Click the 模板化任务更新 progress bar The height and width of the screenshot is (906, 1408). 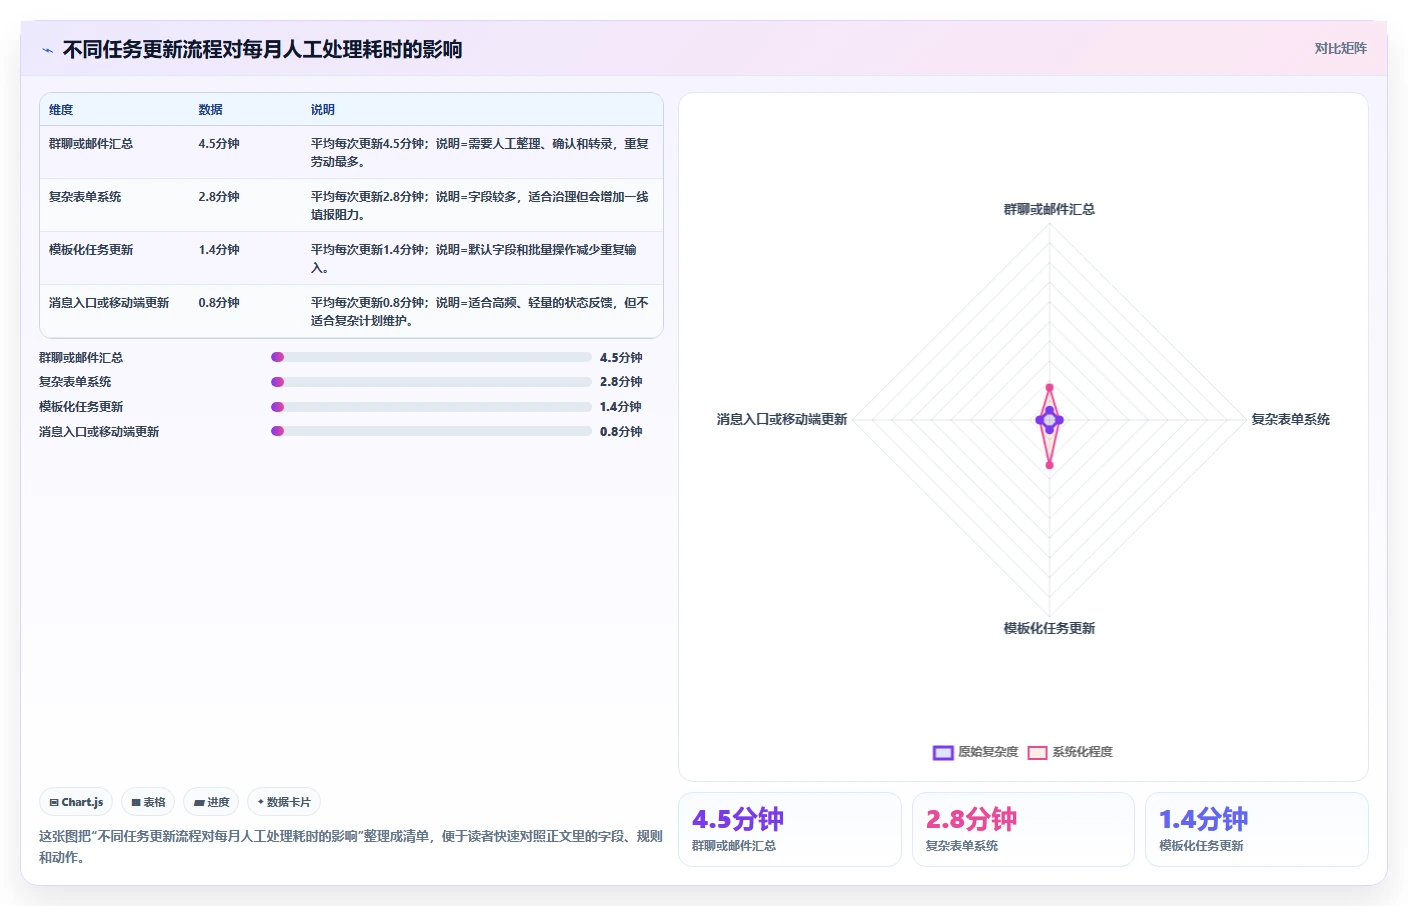tap(431, 407)
